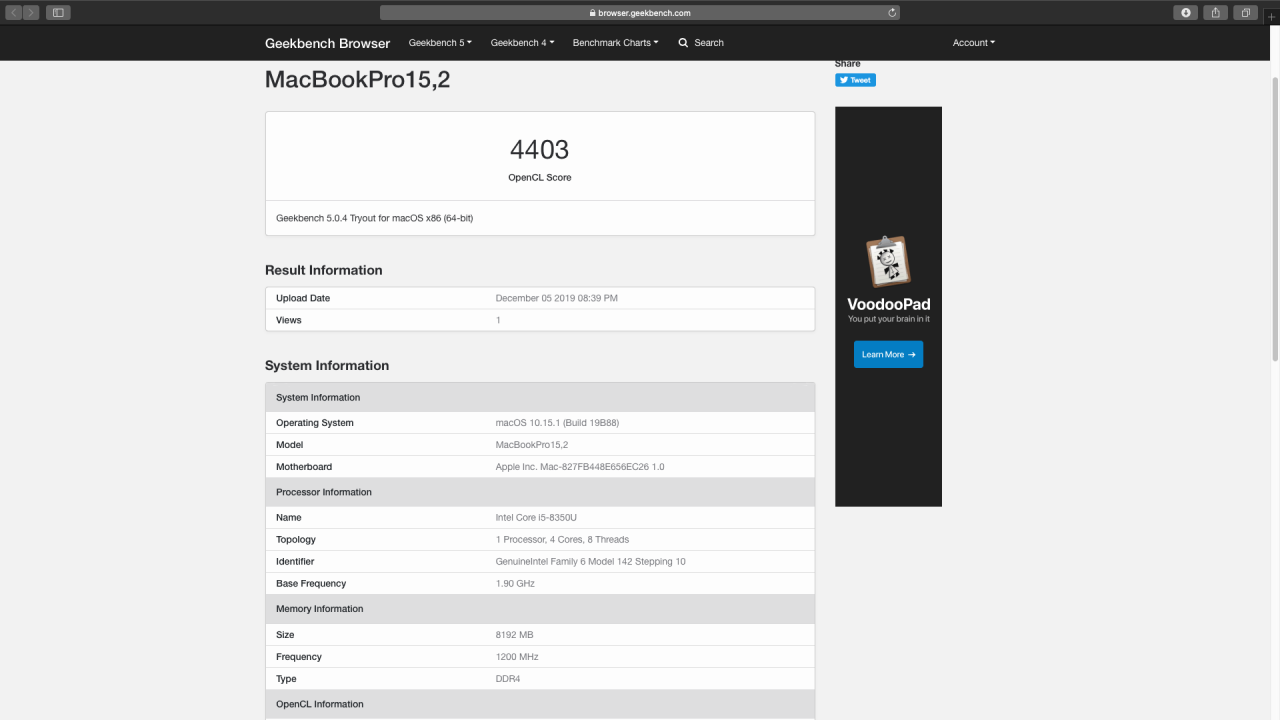
Task: Focus the browser.geekbench.com address bar
Action: click(x=640, y=13)
